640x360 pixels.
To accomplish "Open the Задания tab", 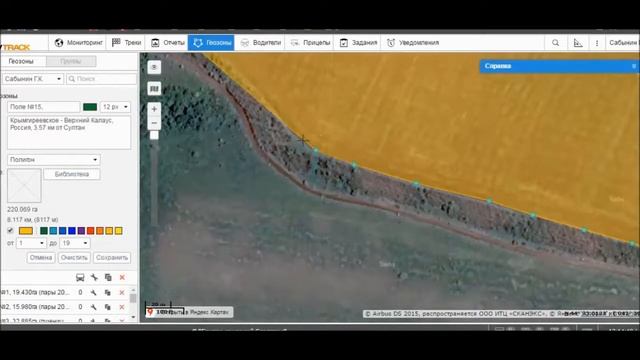I will click(358, 42).
